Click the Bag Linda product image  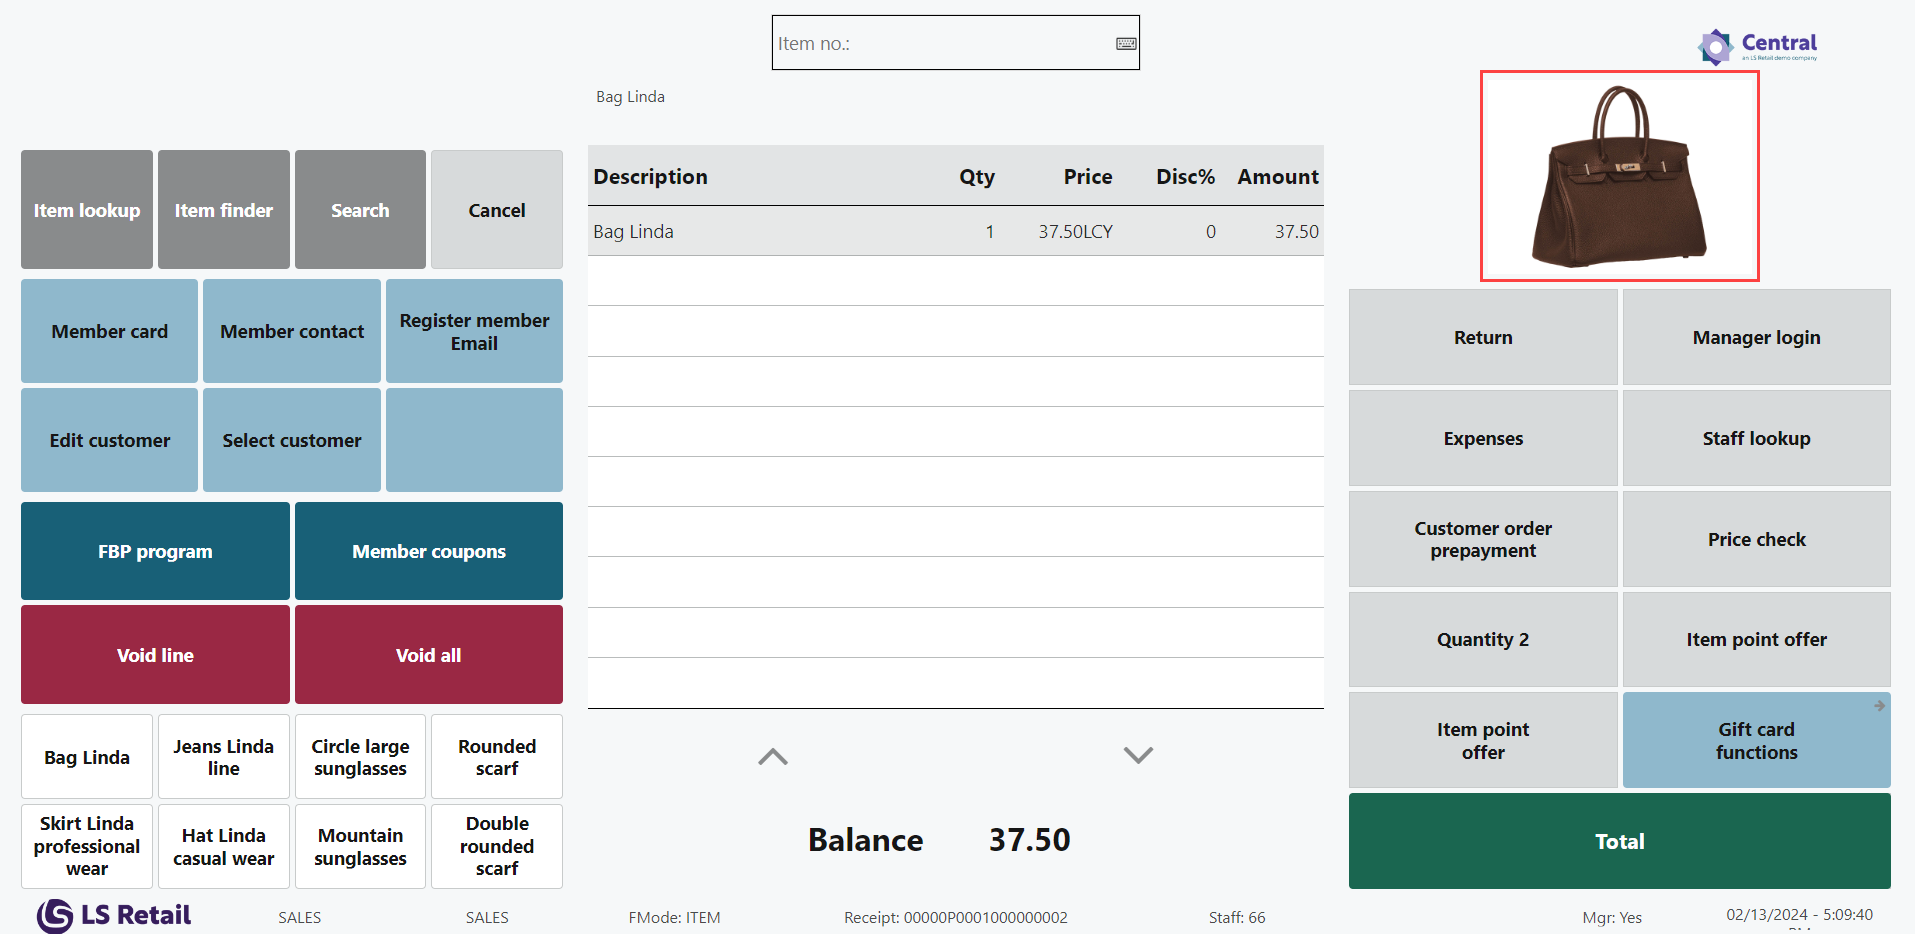pyautogui.click(x=1619, y=176)
